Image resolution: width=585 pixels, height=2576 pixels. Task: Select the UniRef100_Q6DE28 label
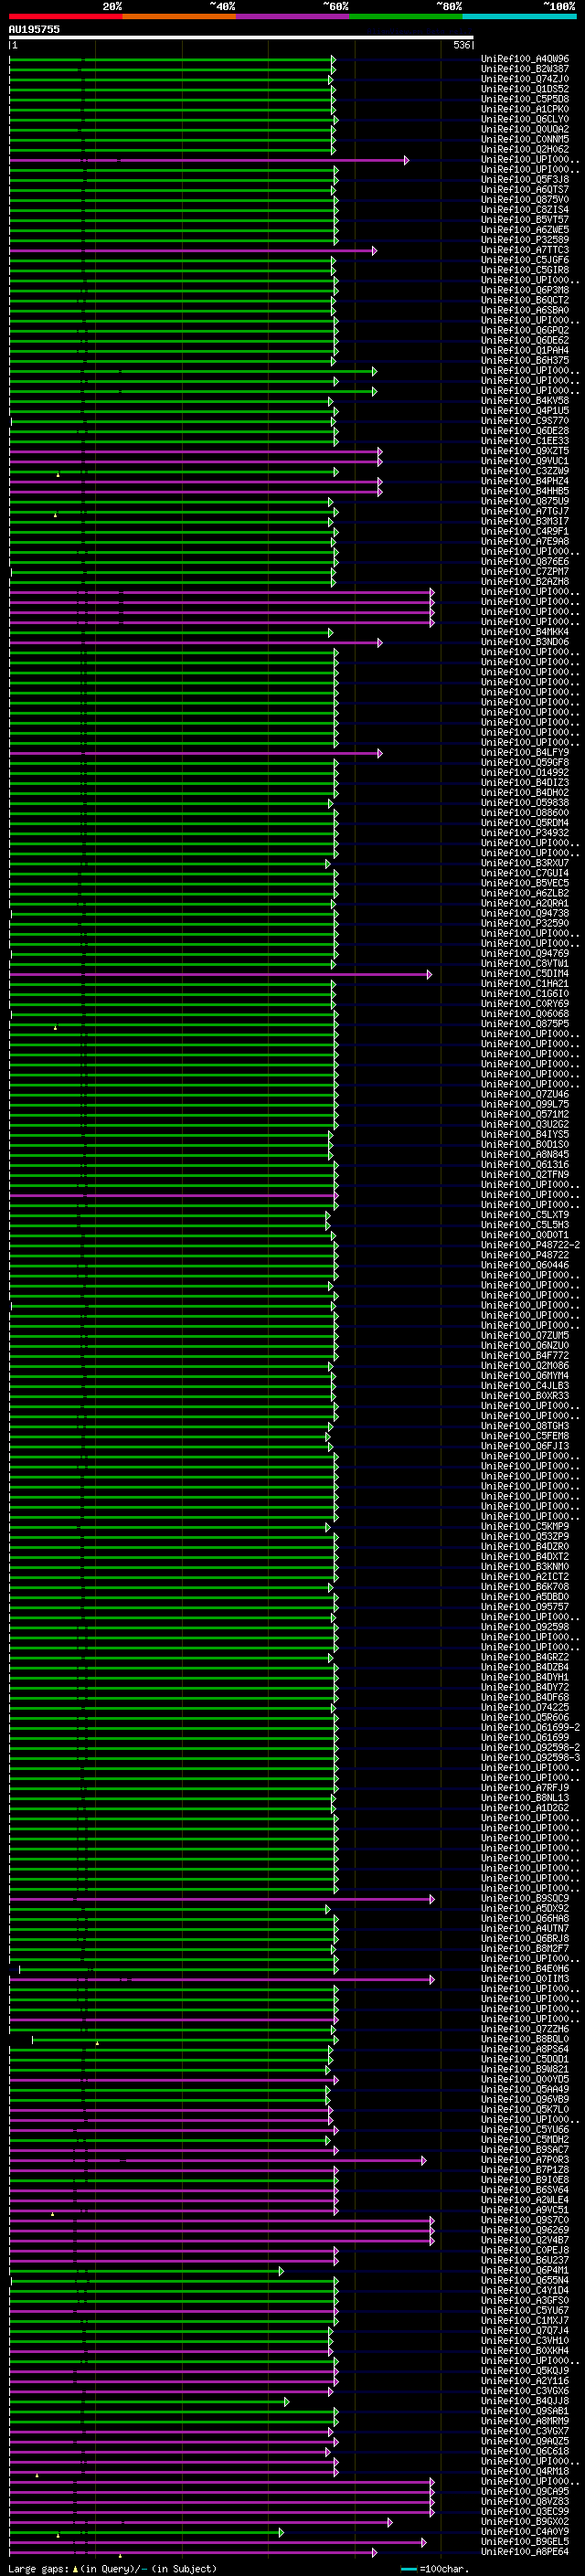[525, 431]
